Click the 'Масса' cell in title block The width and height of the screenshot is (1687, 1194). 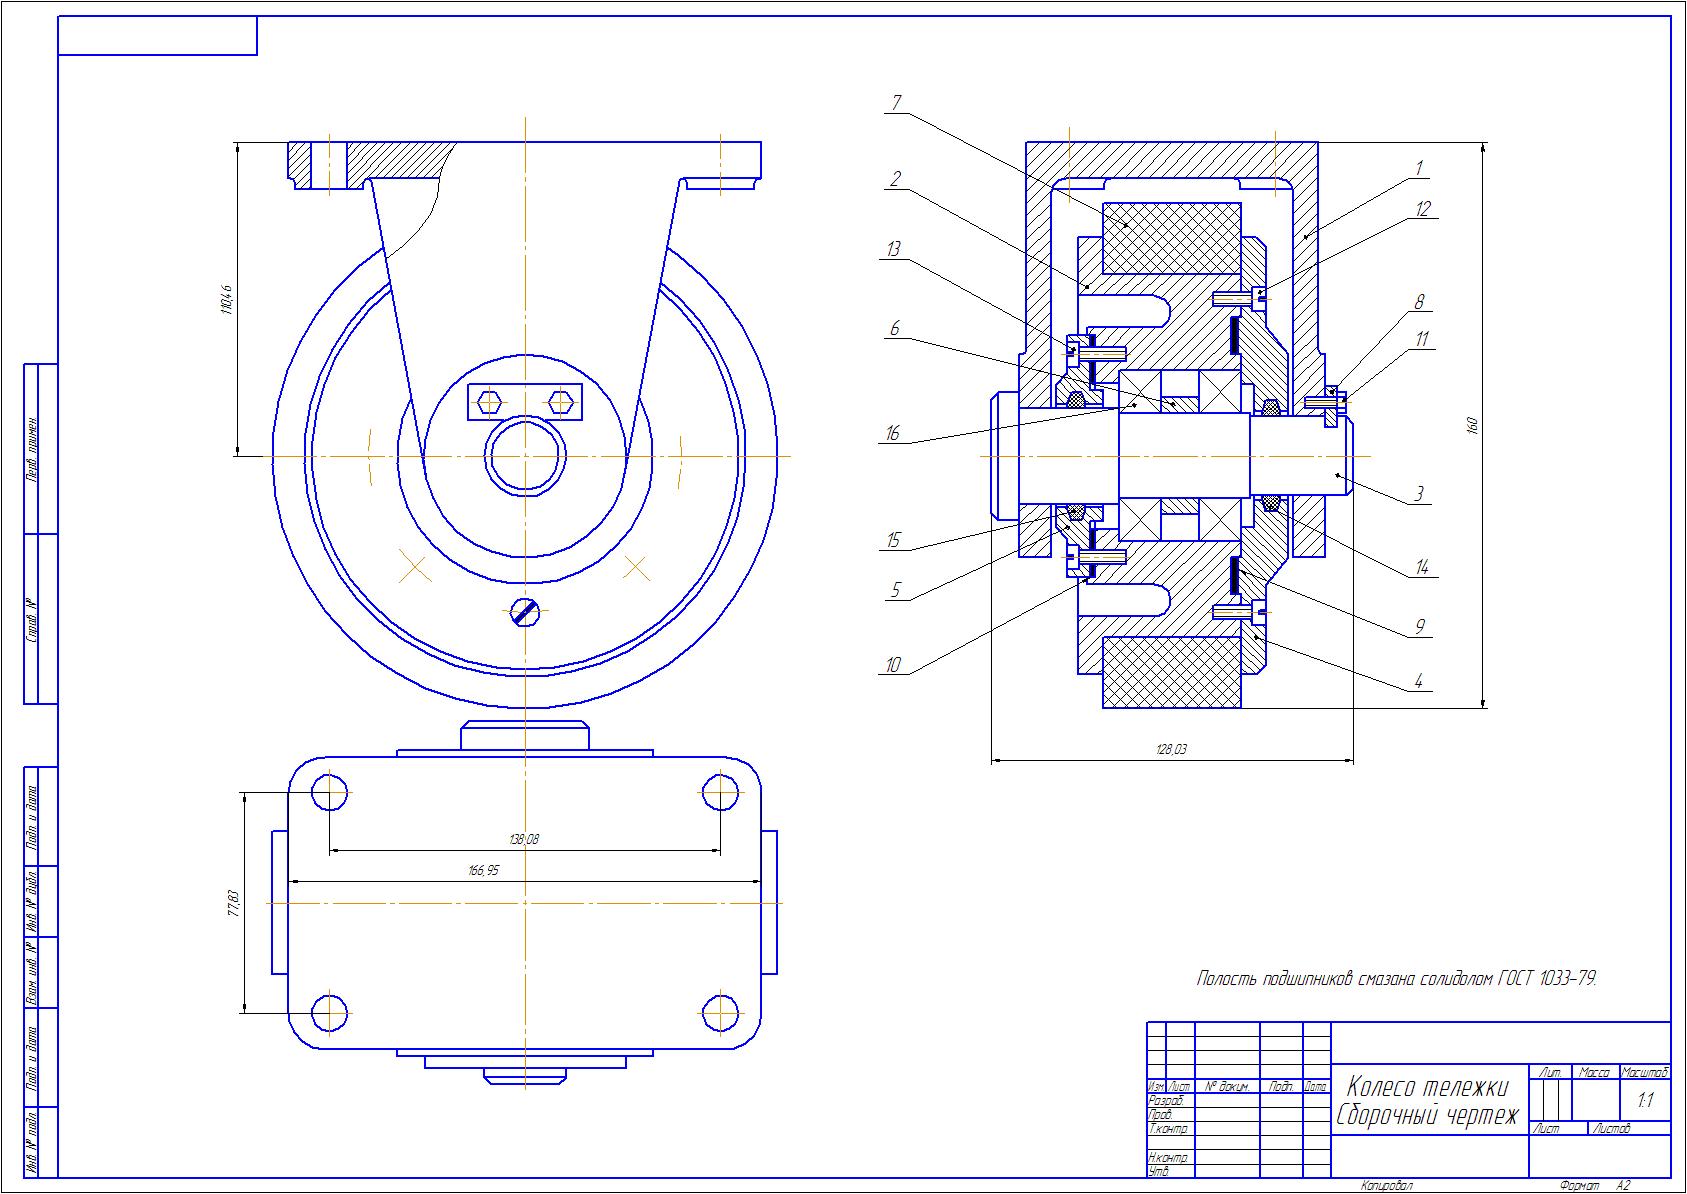(1594, 1072)
